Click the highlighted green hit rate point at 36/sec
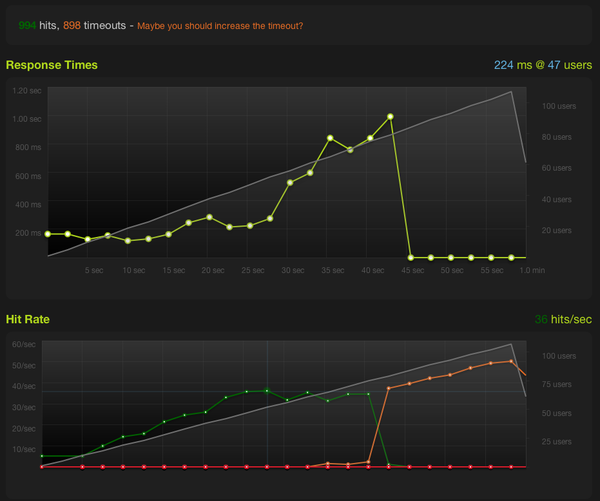 pos(267,391)
